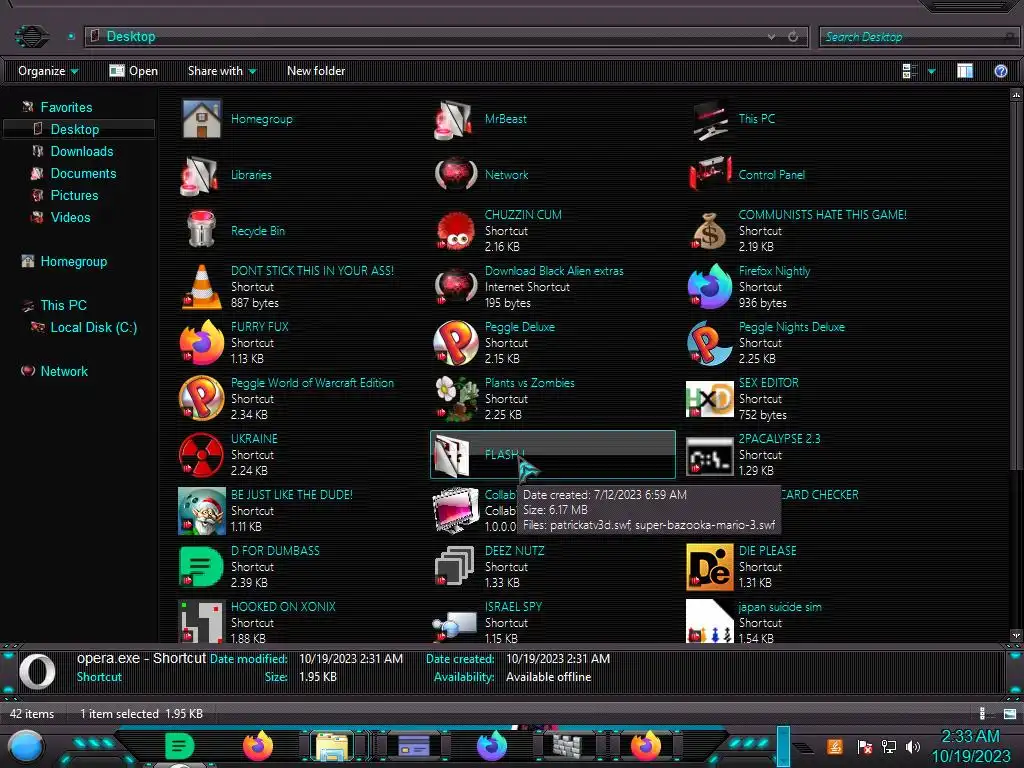Select the Network globe icon in file list
This screenshot has width=1024, height=768.
456,174
